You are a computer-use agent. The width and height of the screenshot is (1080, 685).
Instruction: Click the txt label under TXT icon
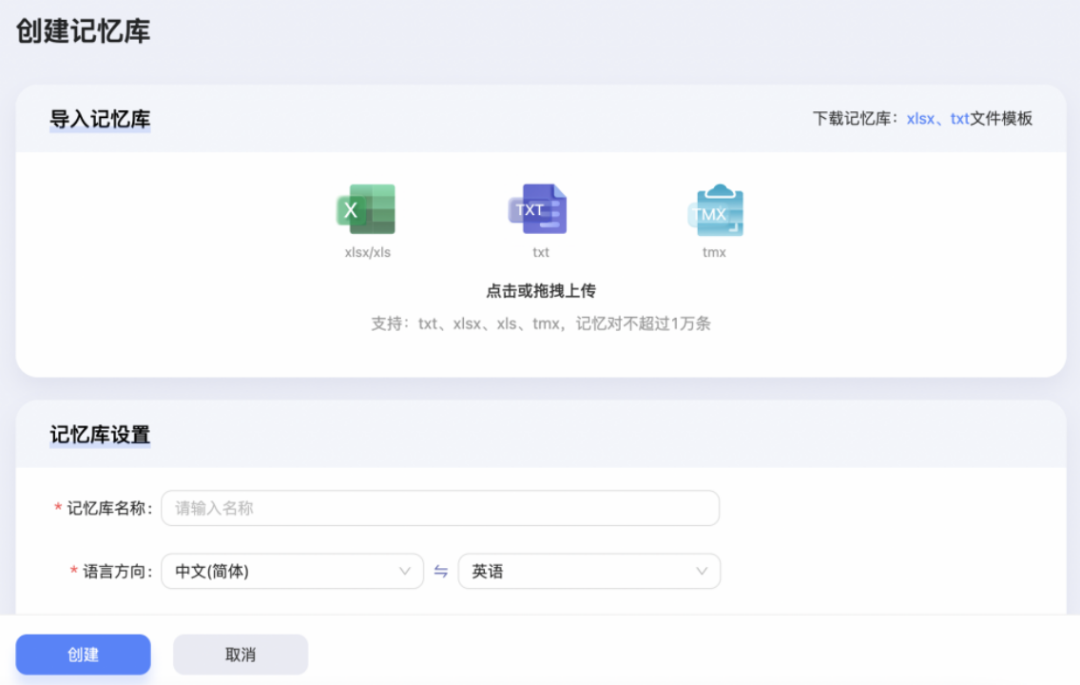pyautogui.click(x=541, y=253)
